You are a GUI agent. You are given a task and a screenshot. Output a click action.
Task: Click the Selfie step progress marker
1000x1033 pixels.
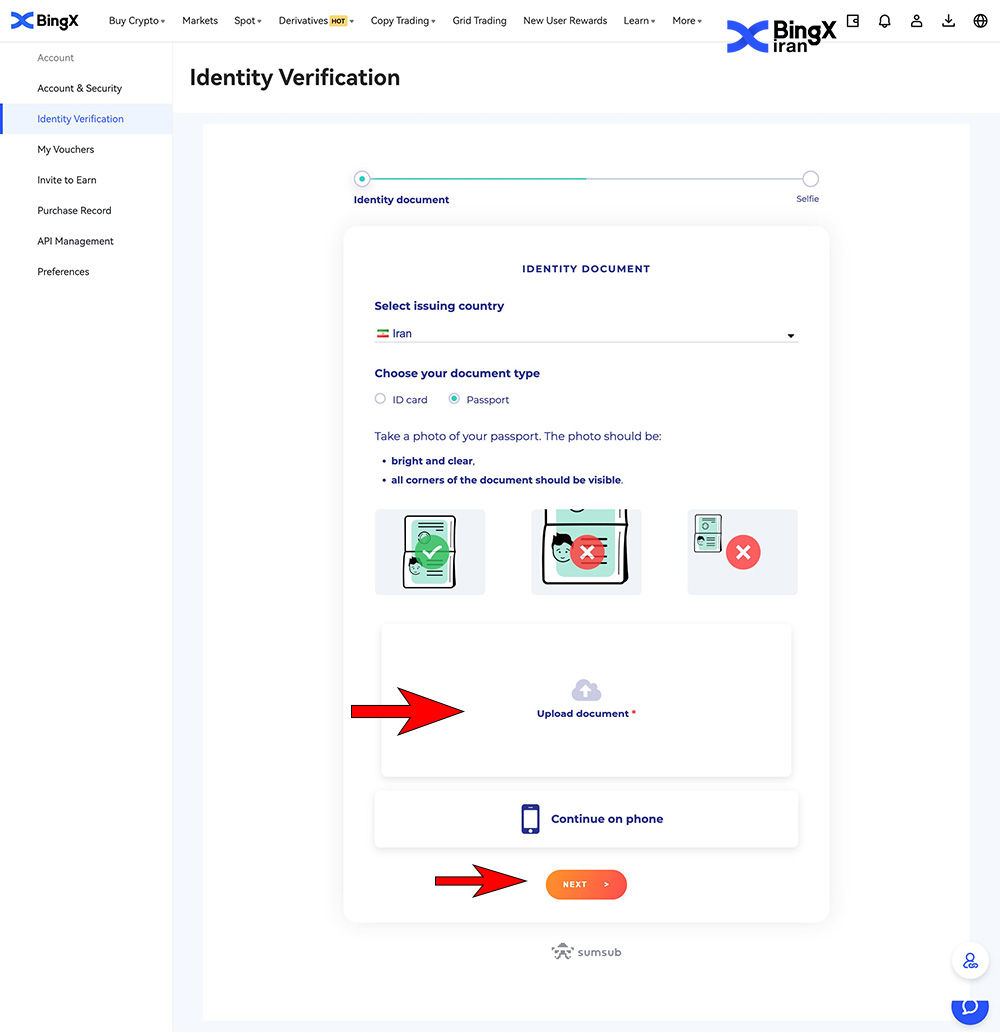(x=810, y=179)
